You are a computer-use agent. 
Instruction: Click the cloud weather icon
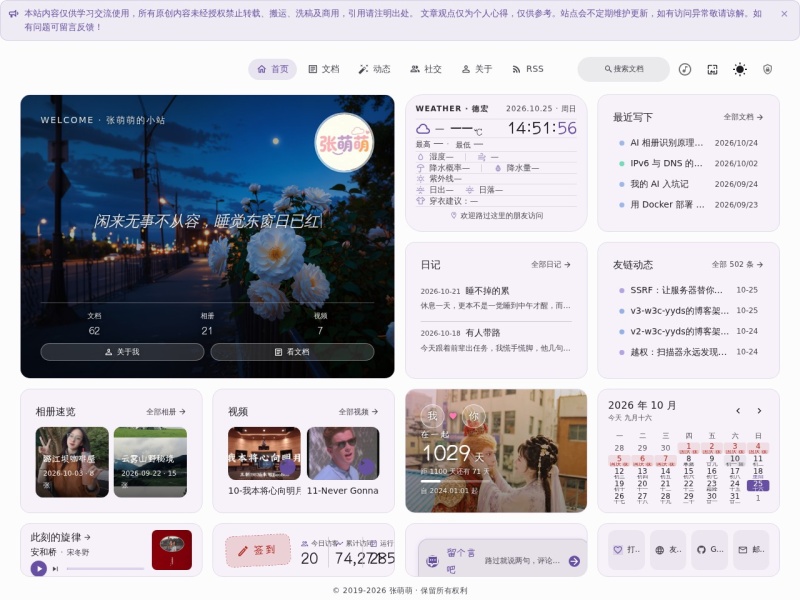423,129
